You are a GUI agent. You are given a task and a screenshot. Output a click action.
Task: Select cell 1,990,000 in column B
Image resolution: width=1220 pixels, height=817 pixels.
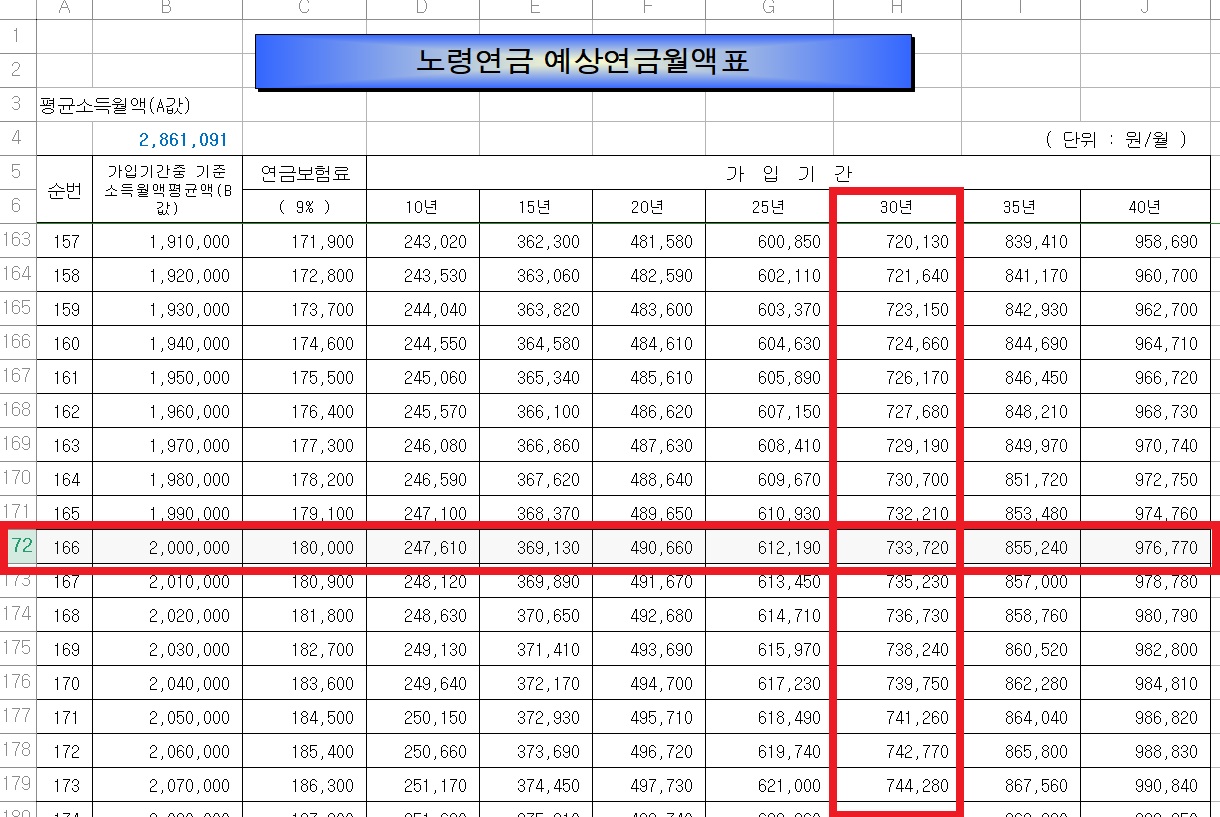pyautogui.click(x=167, y=513)
